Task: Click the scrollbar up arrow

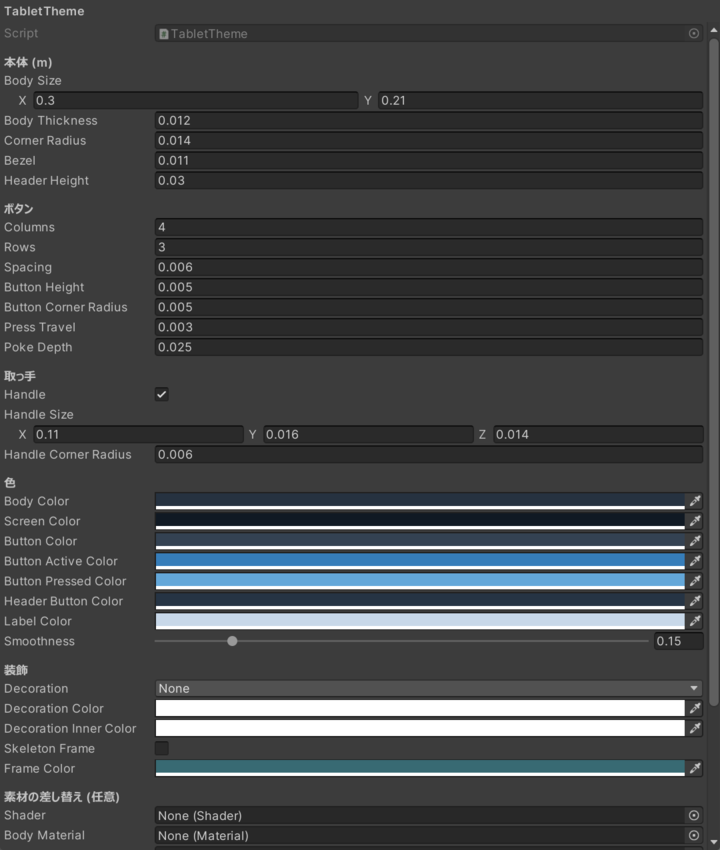Action: (714, 30)
